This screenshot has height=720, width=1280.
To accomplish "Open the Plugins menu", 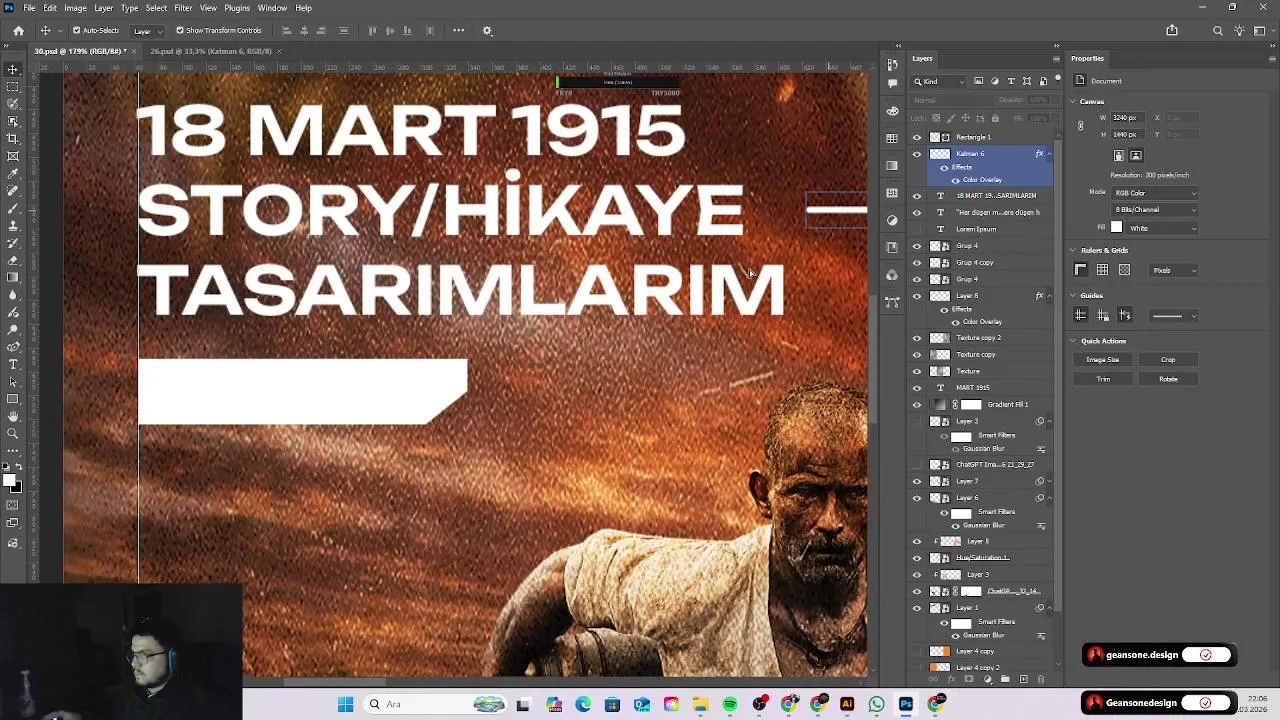I will click(x=237, y=8).
